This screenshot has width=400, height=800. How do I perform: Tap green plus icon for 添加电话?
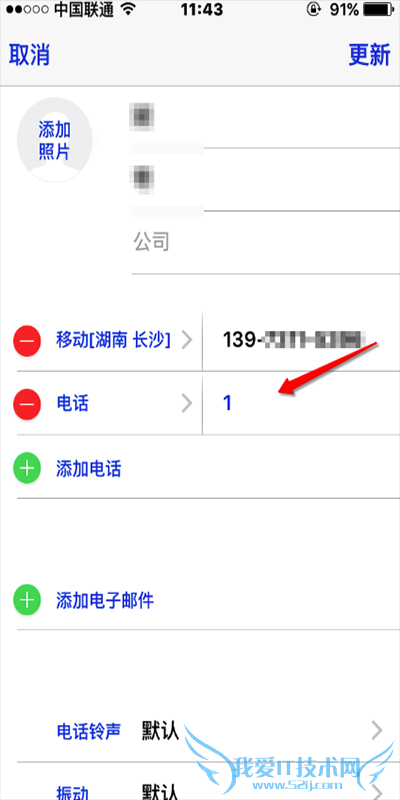point(27,469)
